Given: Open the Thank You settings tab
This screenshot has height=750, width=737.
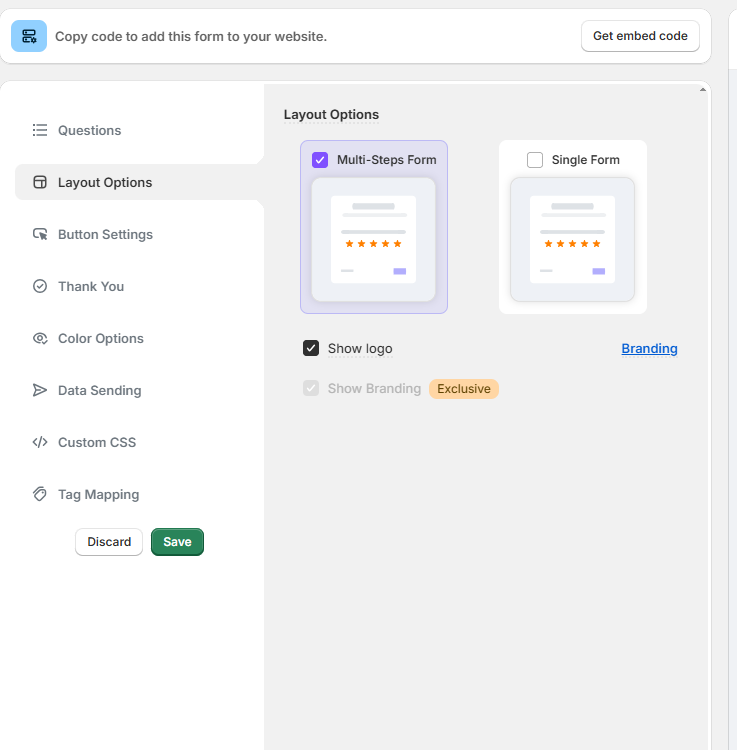Looking at the screenshot, I should (91, 286).
